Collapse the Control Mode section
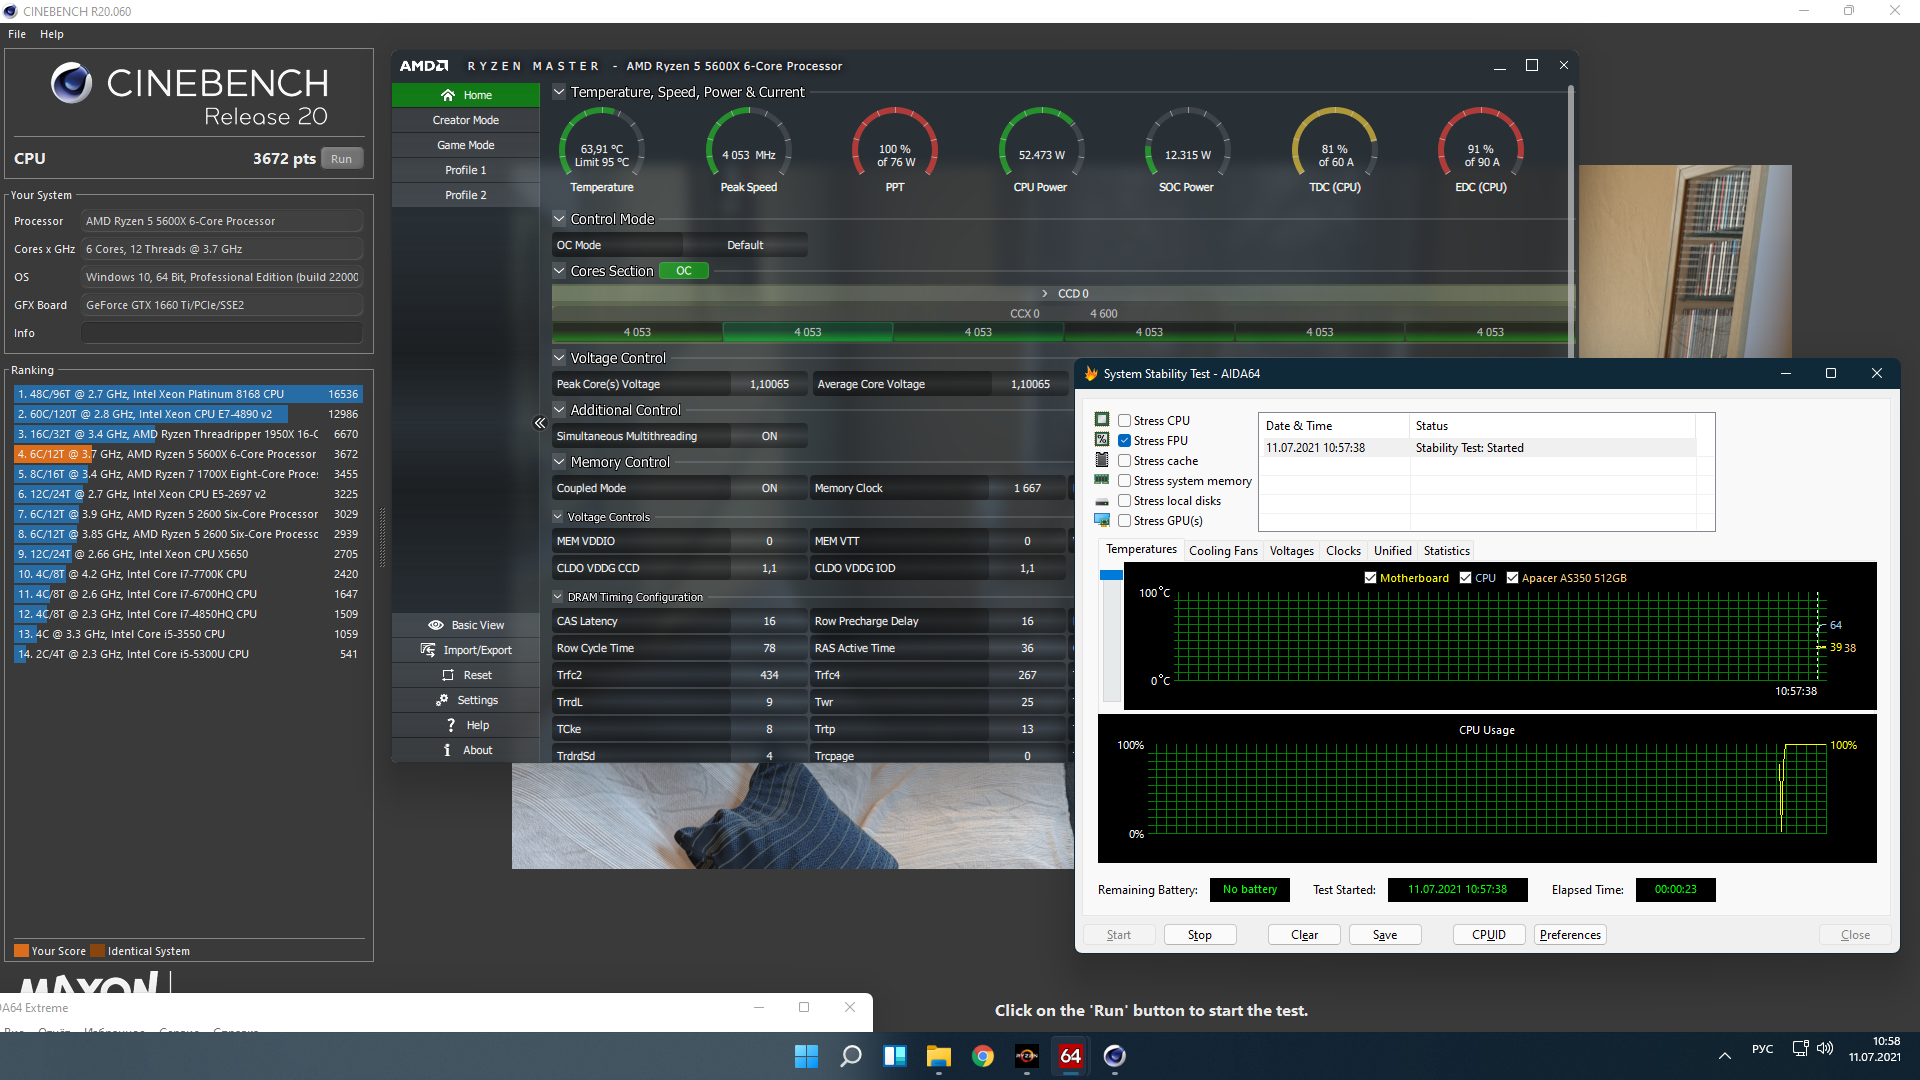Image resolution: width=1920 pixels, height=1080 pixels. tap(559, 219)
